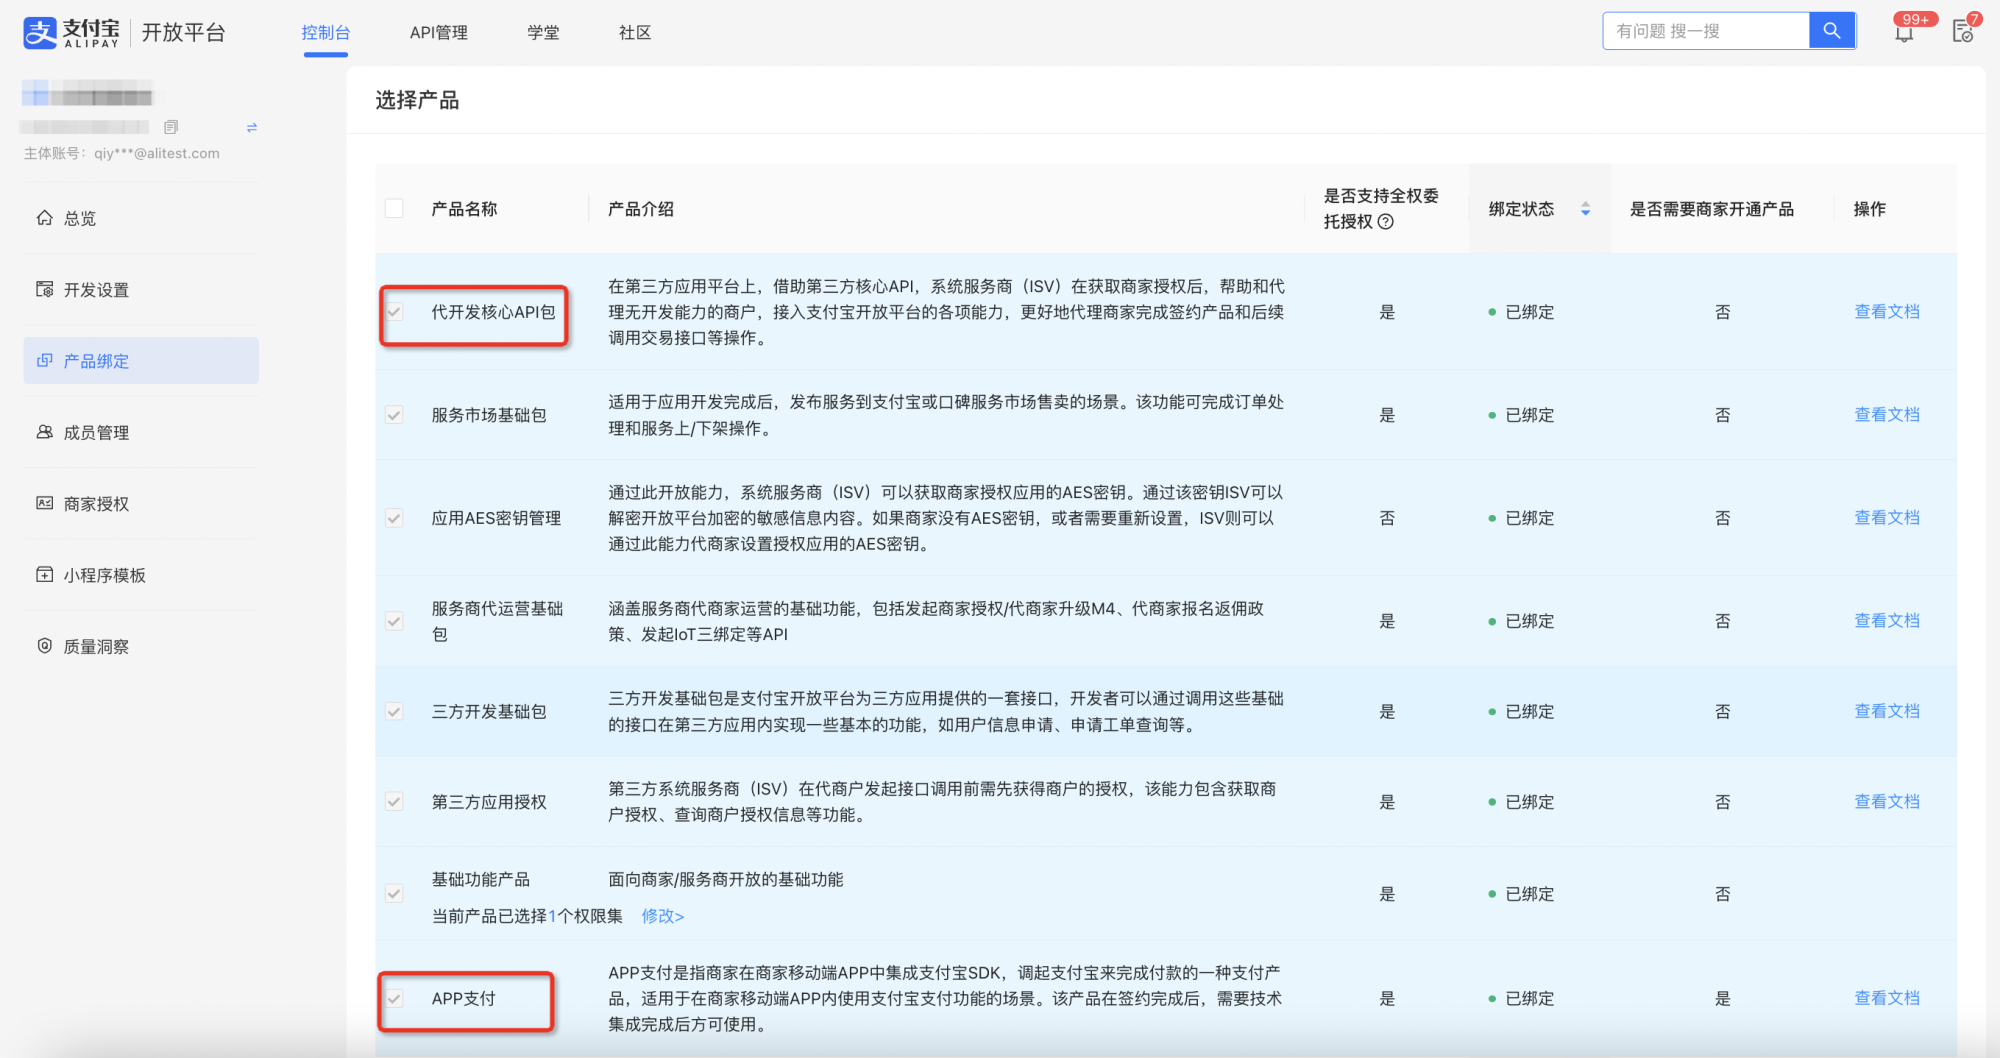Screen dimensions: 2000x1058
Task: Click the switch account arrows icon
Action: click(x=252, y=127)
